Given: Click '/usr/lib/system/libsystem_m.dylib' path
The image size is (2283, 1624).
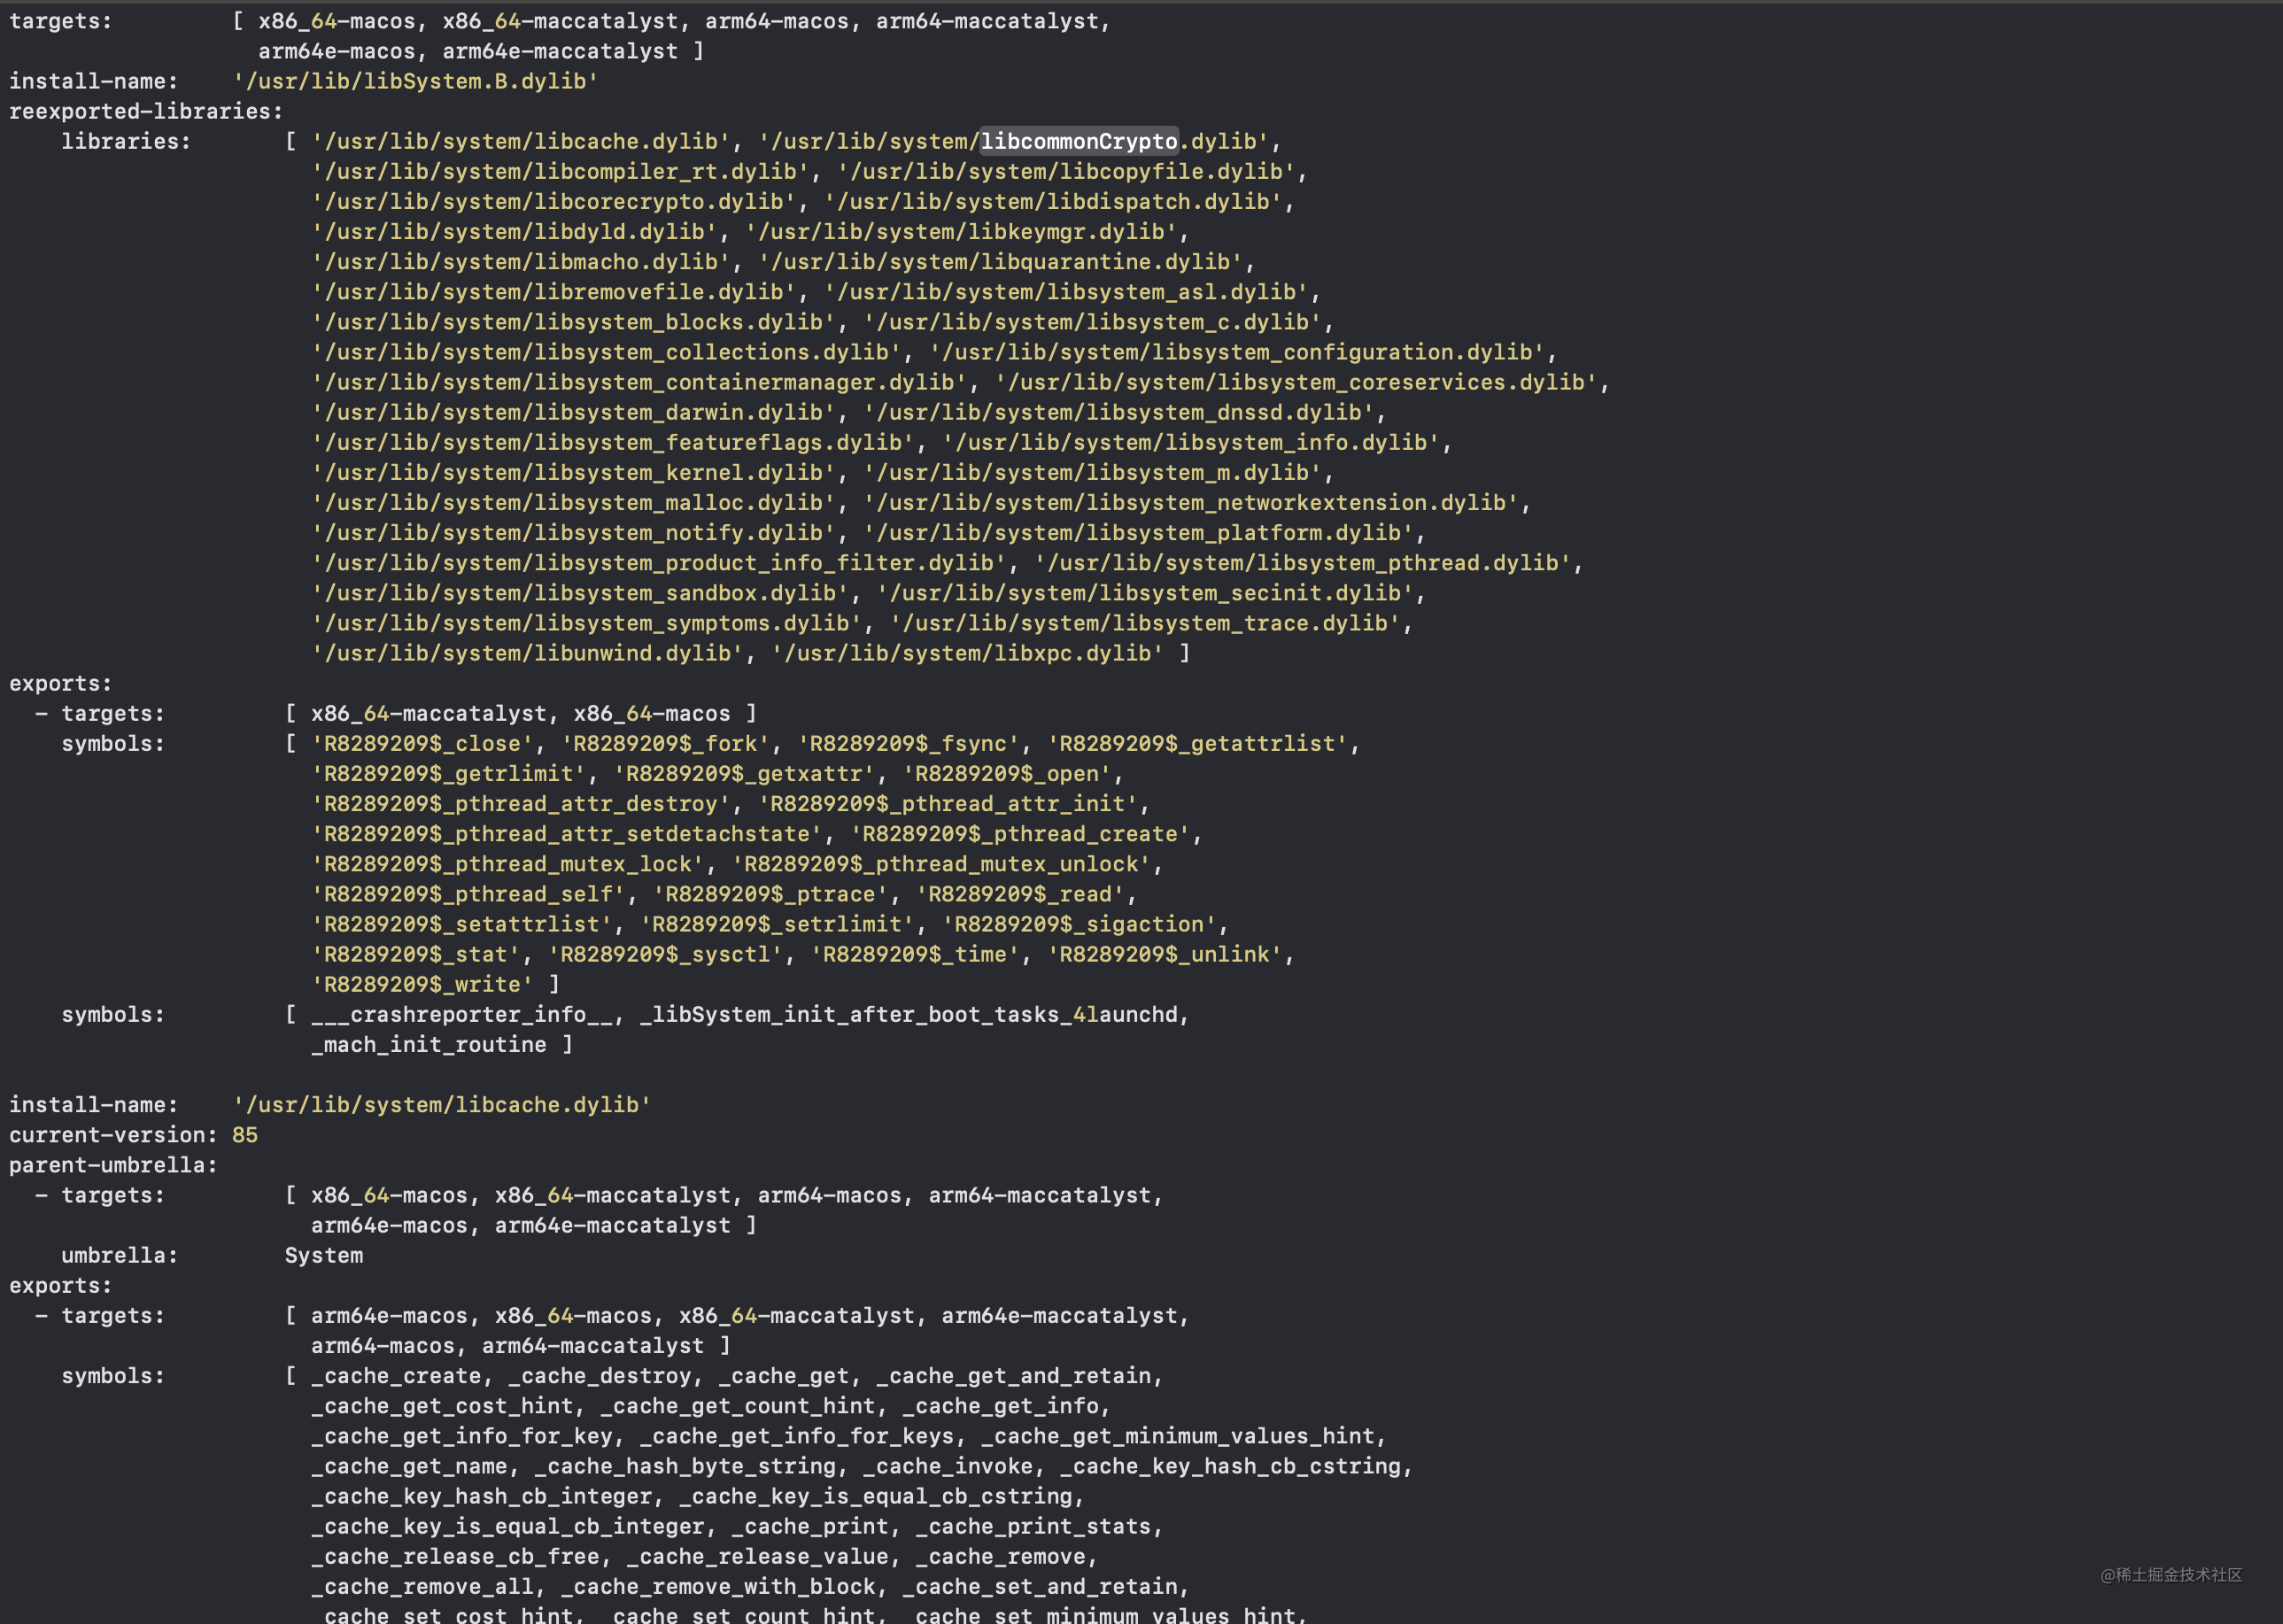Looking at the screenshot, I should click(x=1092, y=471).
